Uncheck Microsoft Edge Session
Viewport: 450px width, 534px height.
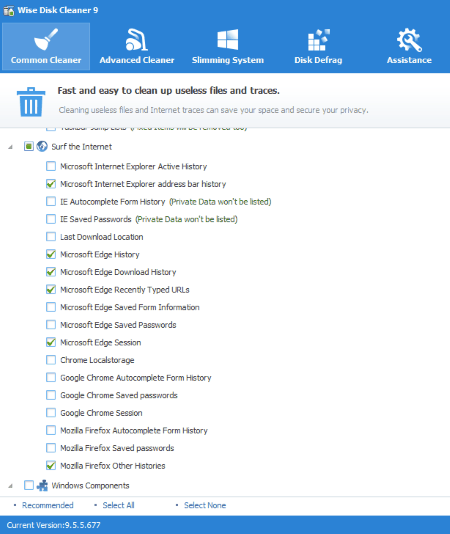point(51,342)
